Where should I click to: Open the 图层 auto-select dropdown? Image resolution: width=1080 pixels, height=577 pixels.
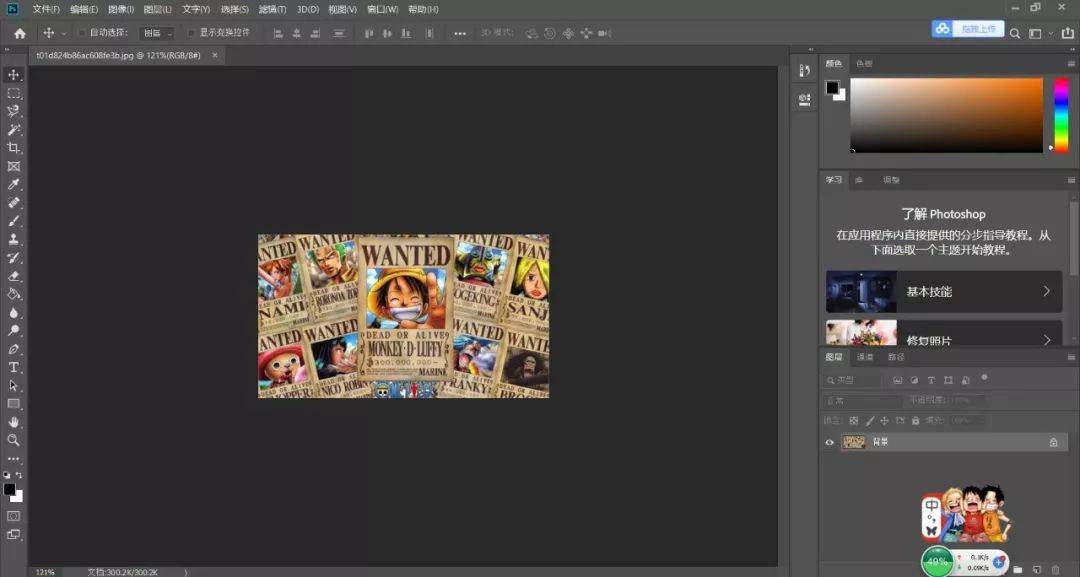158,33
